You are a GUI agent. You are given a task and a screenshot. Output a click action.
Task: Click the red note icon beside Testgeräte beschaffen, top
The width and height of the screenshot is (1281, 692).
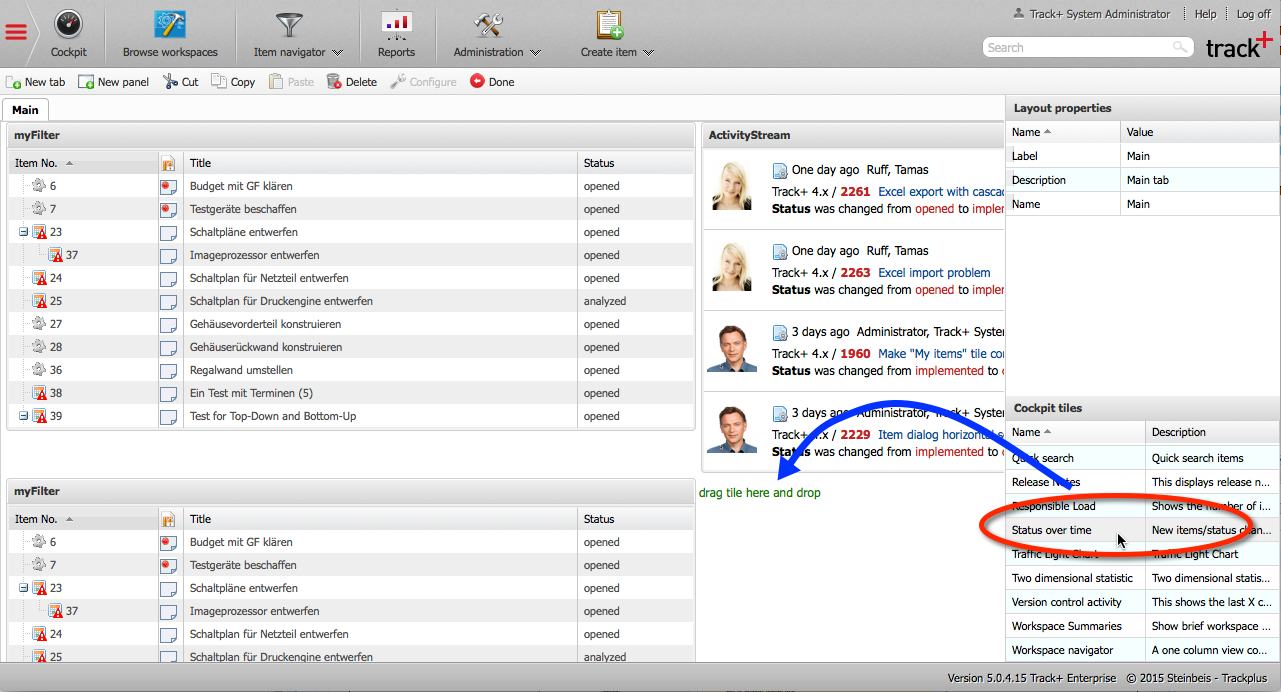pyautogui.click(x=169, y=209)
